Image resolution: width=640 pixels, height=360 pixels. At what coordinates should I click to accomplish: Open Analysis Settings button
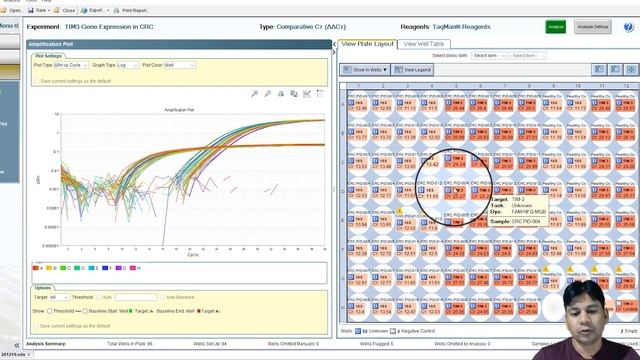[x=593, y=27]
